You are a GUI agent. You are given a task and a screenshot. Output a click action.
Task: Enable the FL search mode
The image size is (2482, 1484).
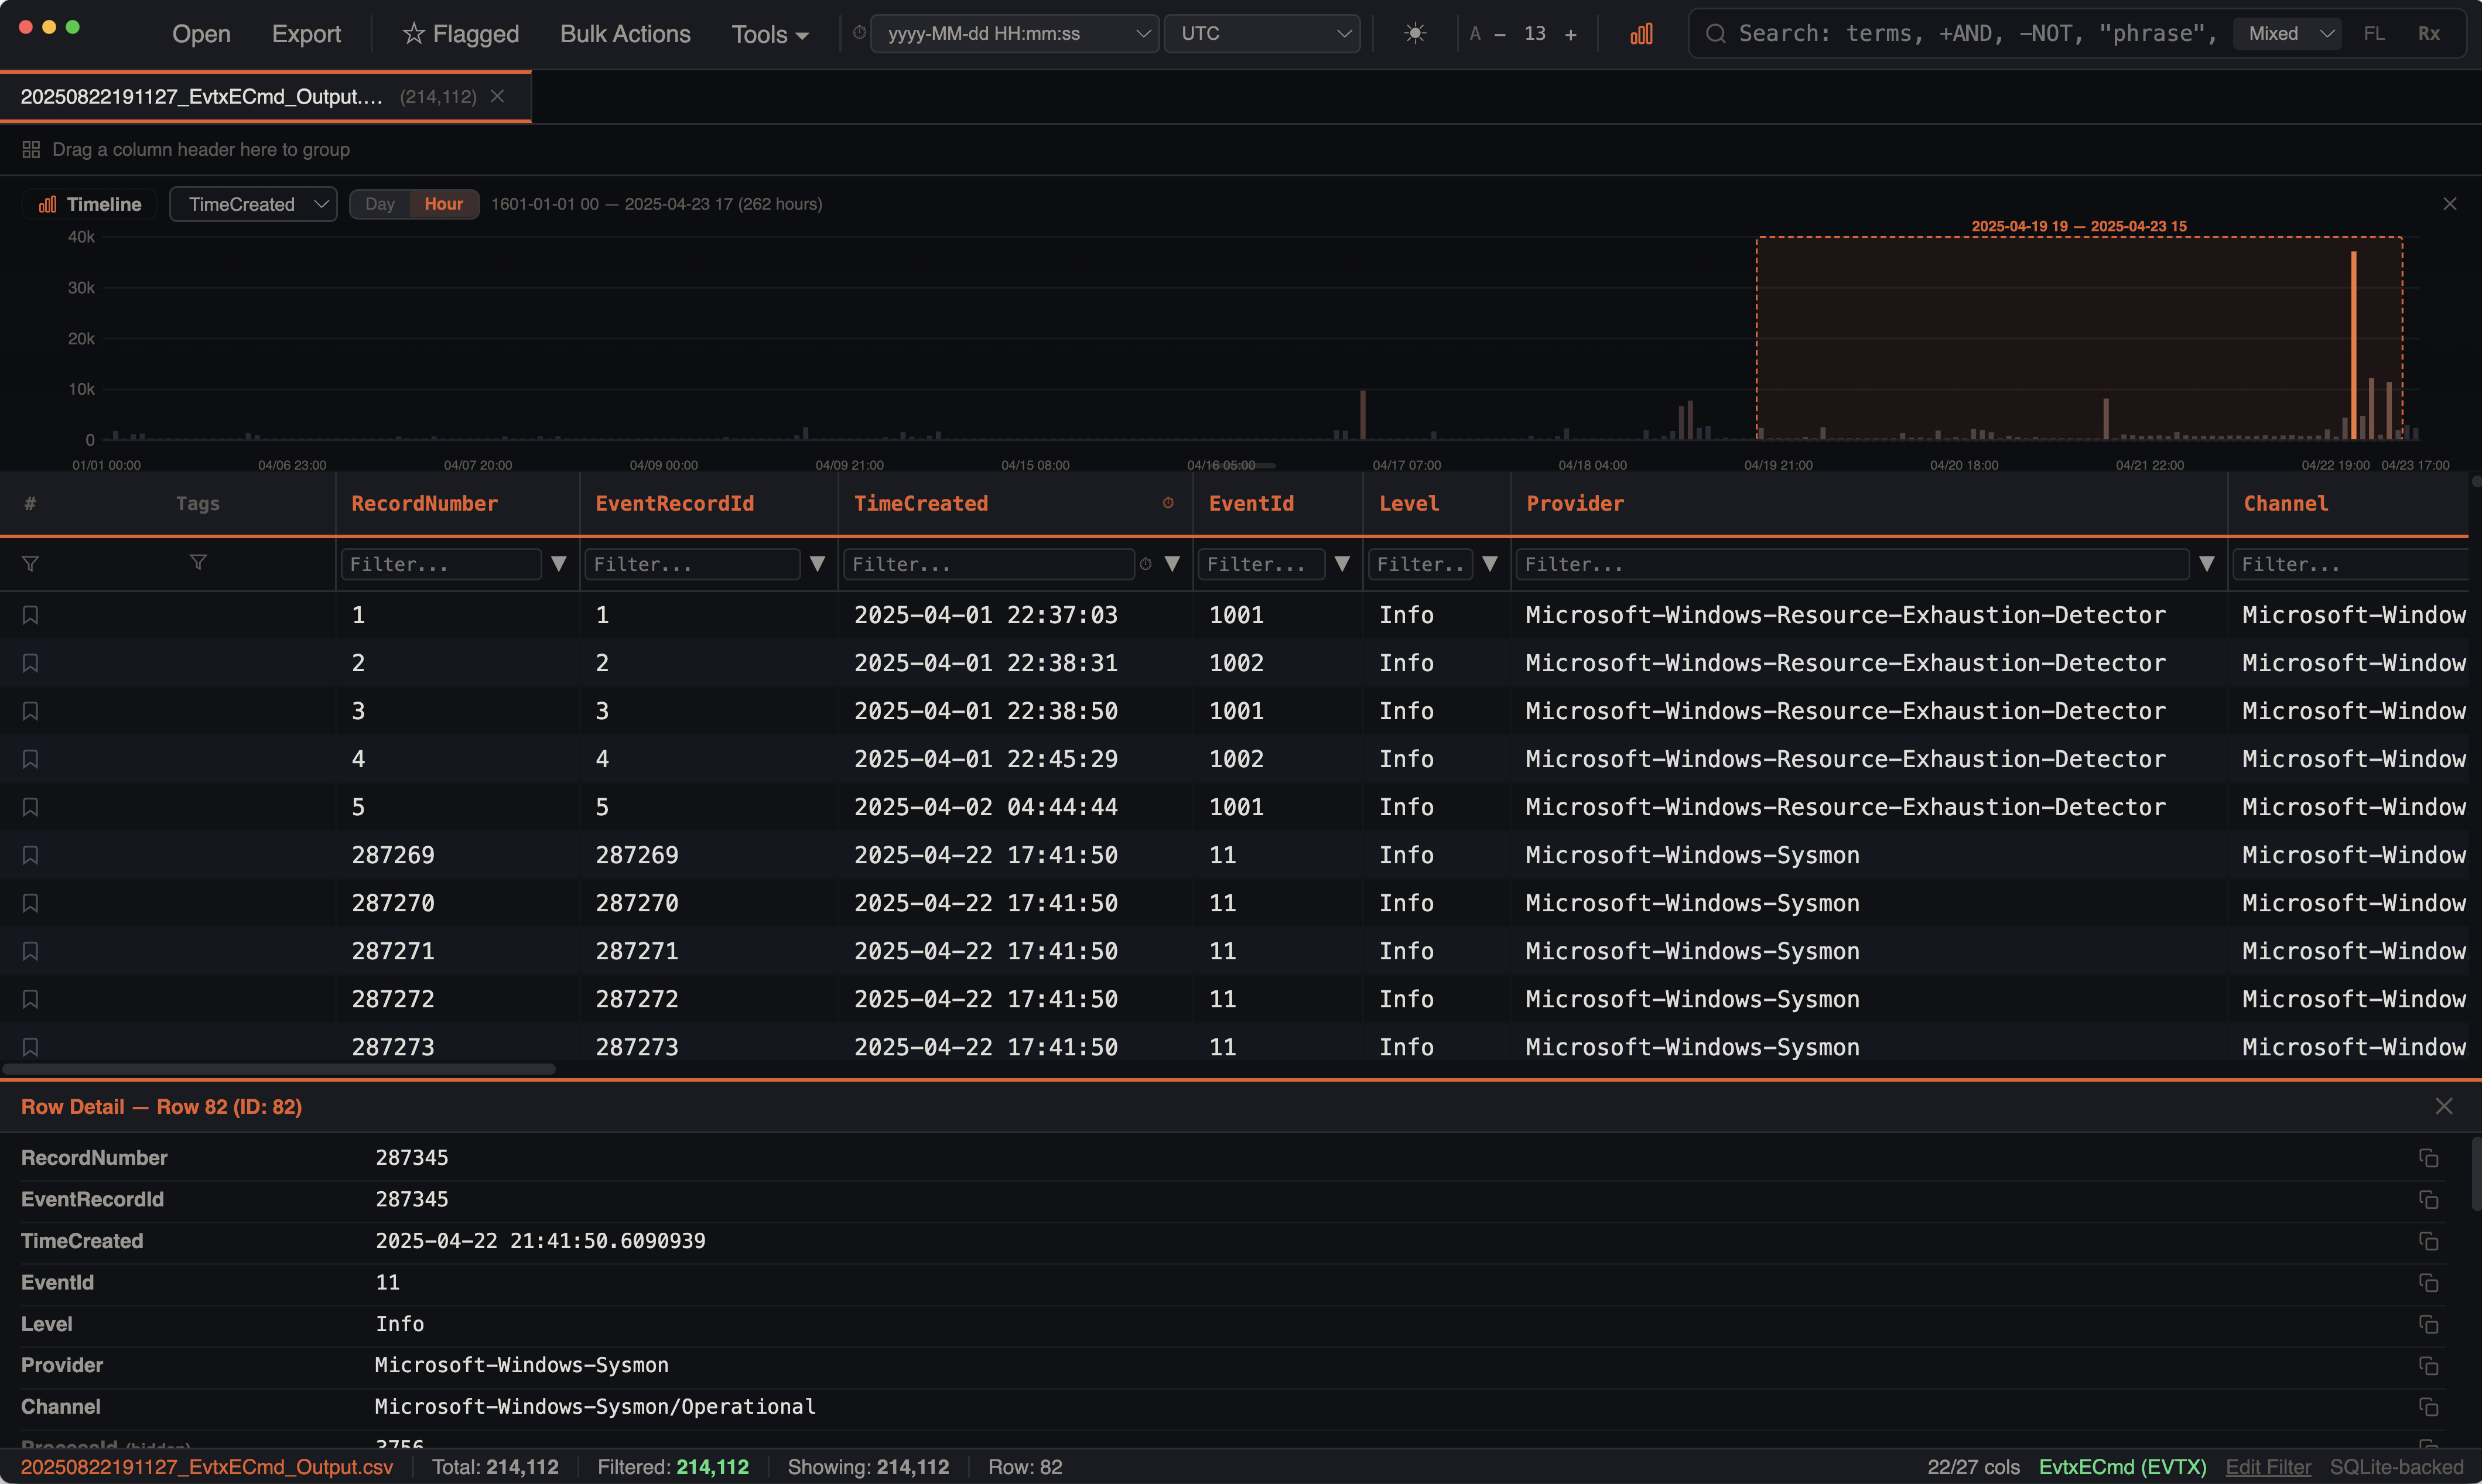2374,33
